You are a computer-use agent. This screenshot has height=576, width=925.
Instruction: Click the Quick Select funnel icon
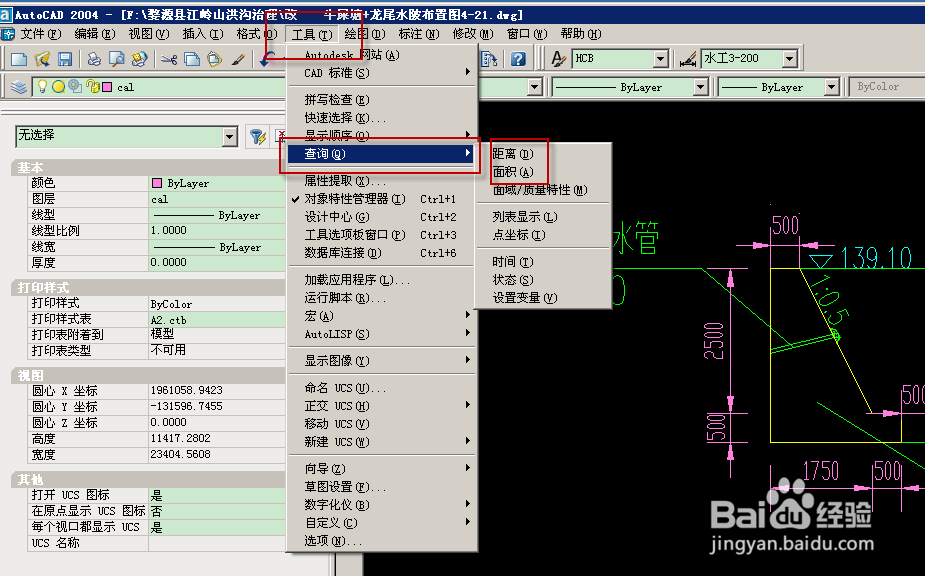coord(257,137)
